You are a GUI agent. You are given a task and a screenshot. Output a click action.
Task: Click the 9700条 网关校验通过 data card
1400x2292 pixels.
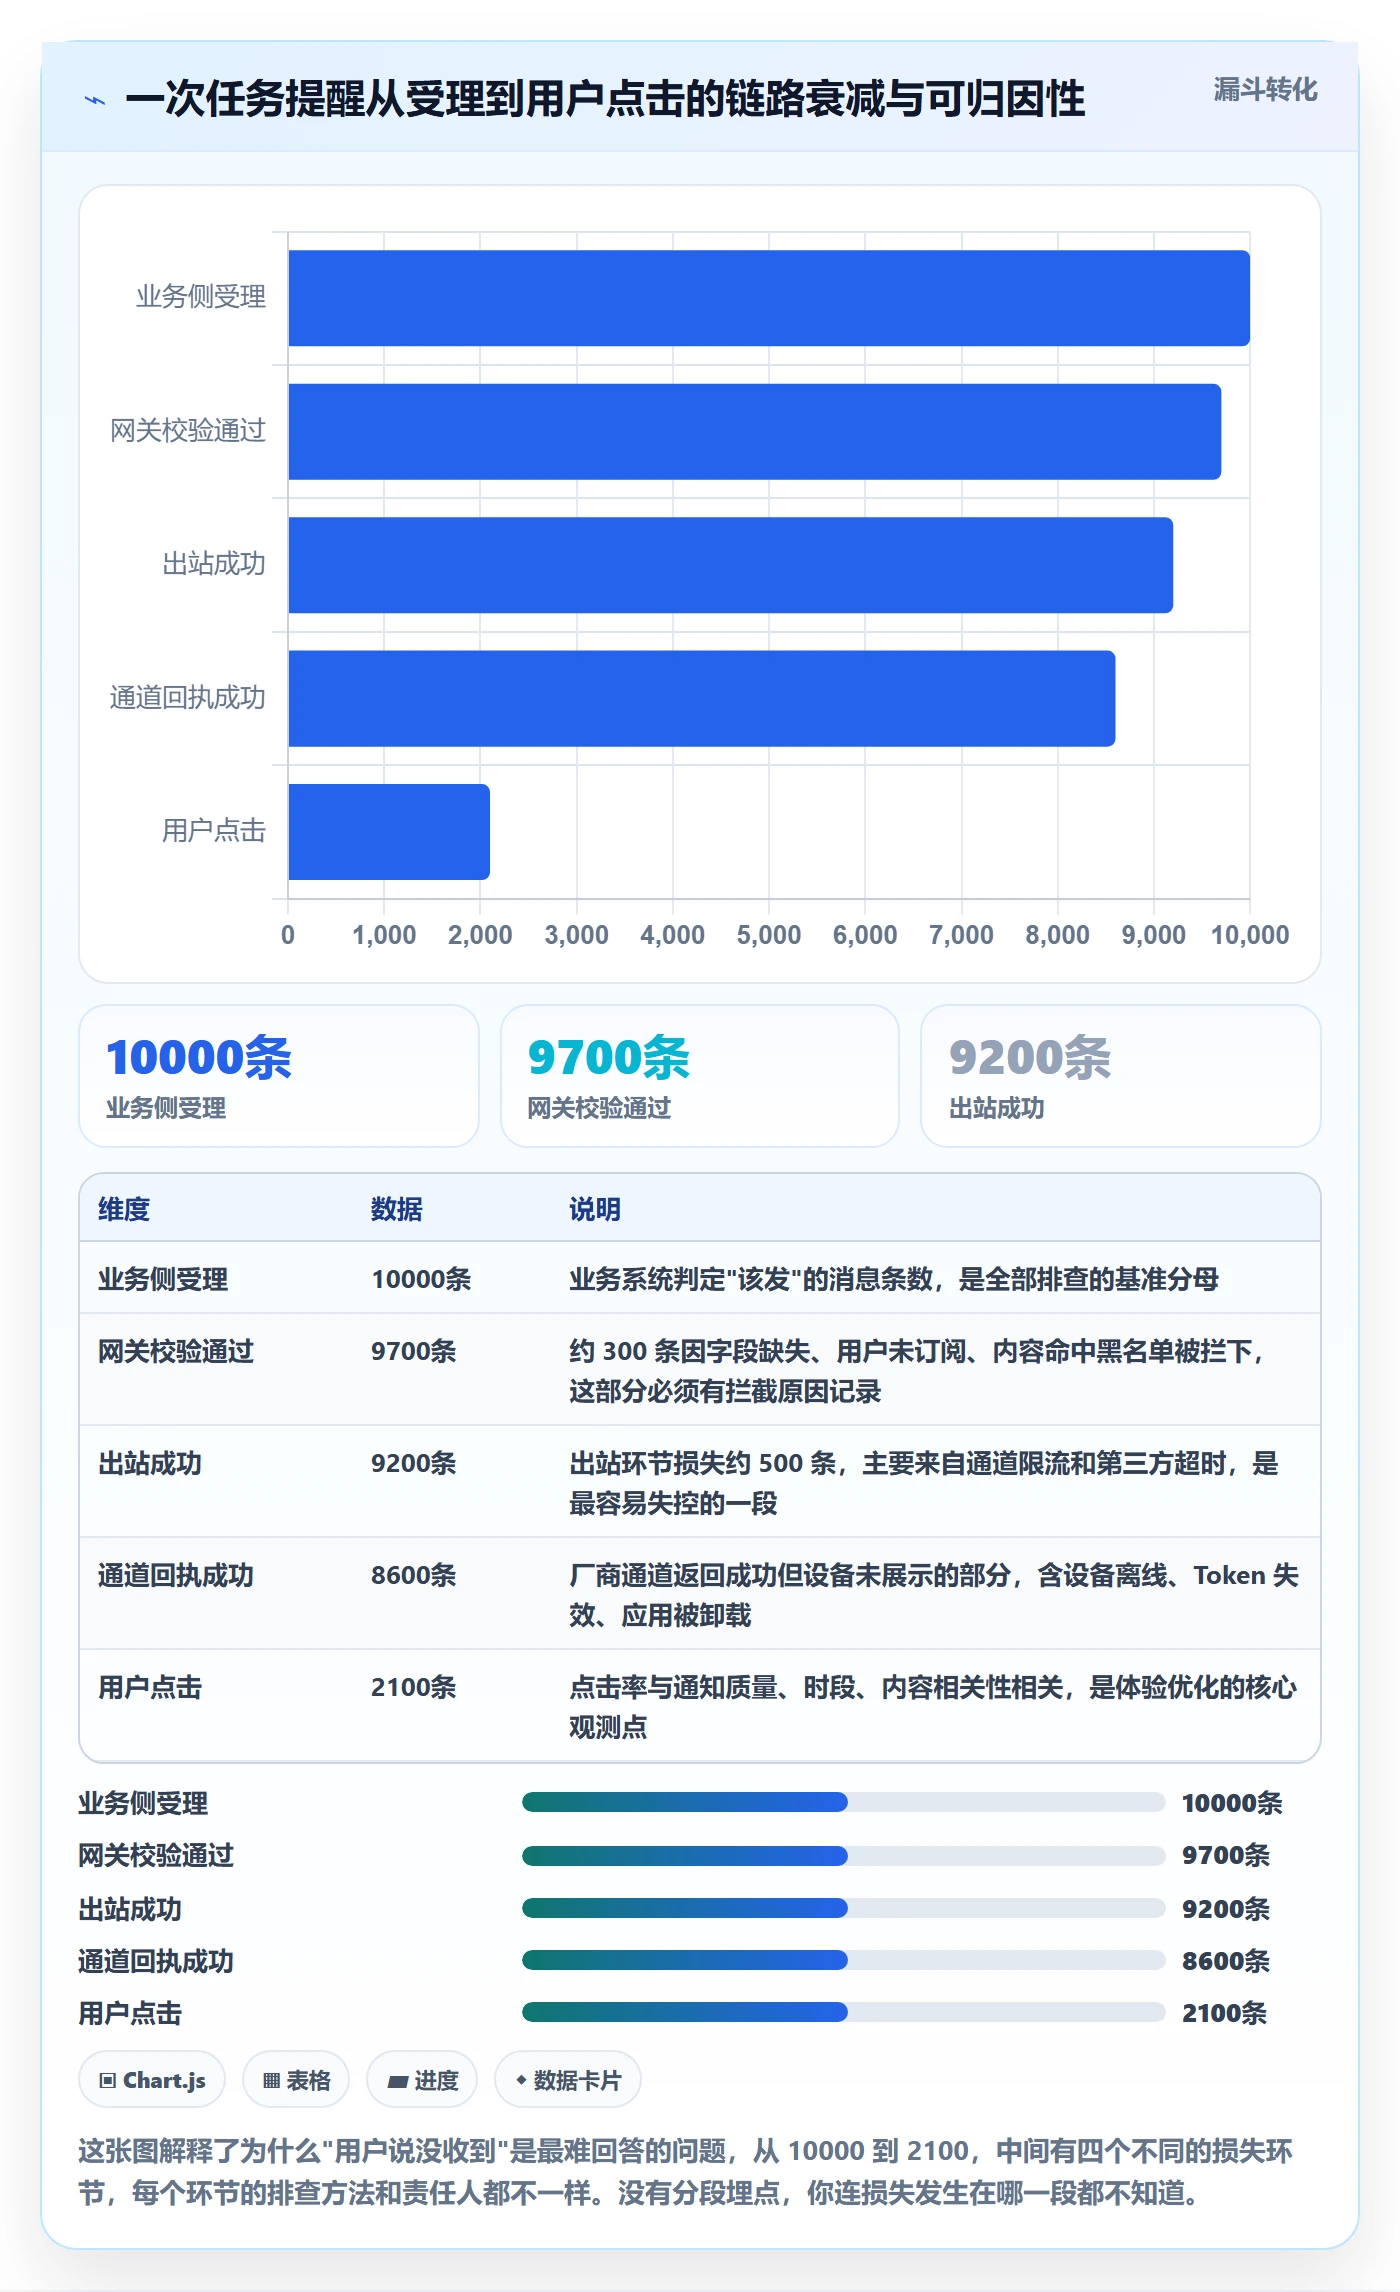700,1076
